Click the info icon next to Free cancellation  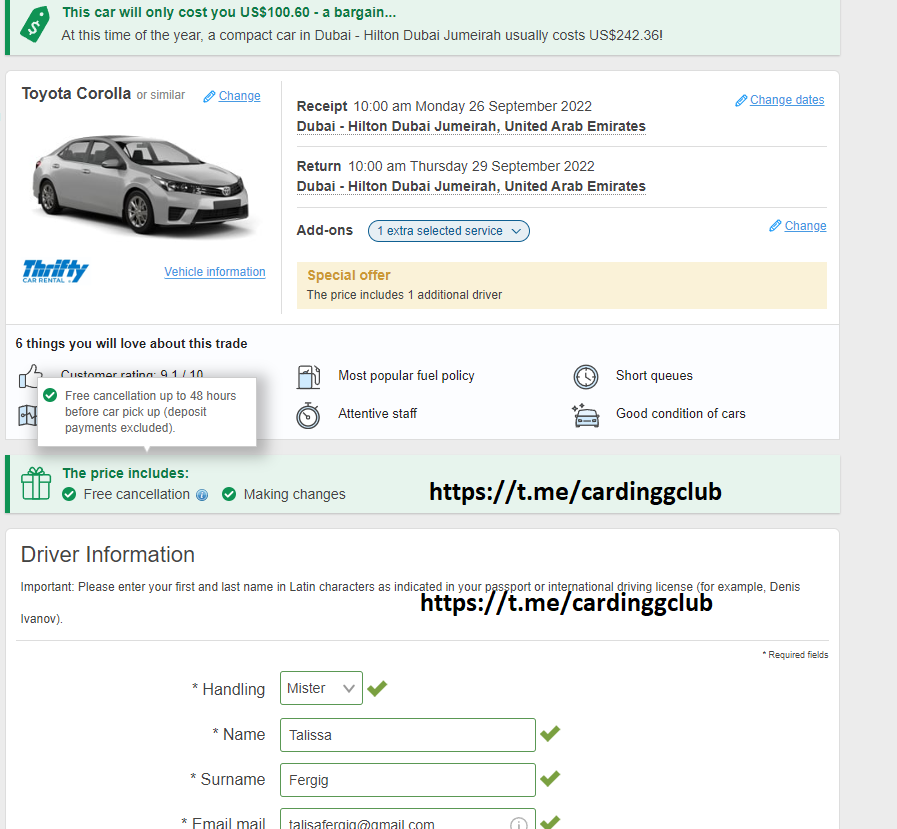click(202, 495)
